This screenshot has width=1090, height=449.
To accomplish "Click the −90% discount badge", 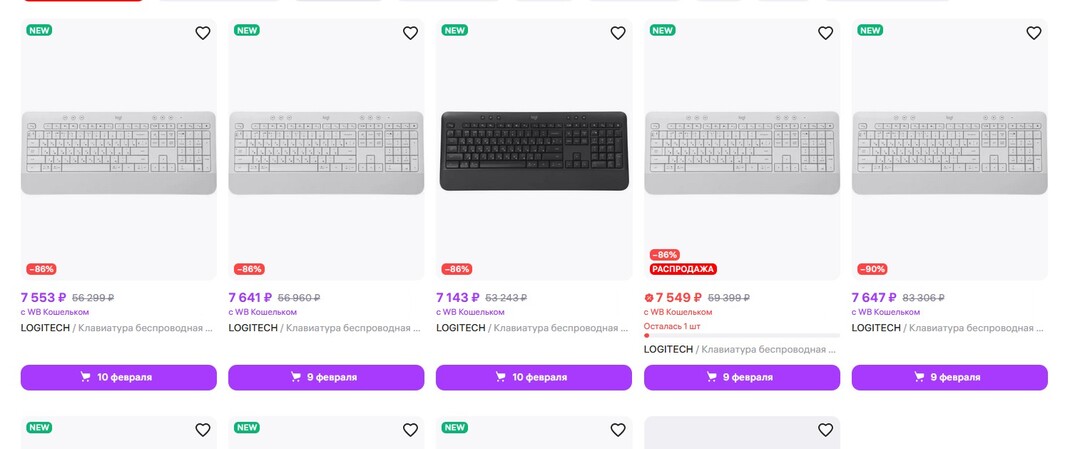I will click(x=872, y=269).
